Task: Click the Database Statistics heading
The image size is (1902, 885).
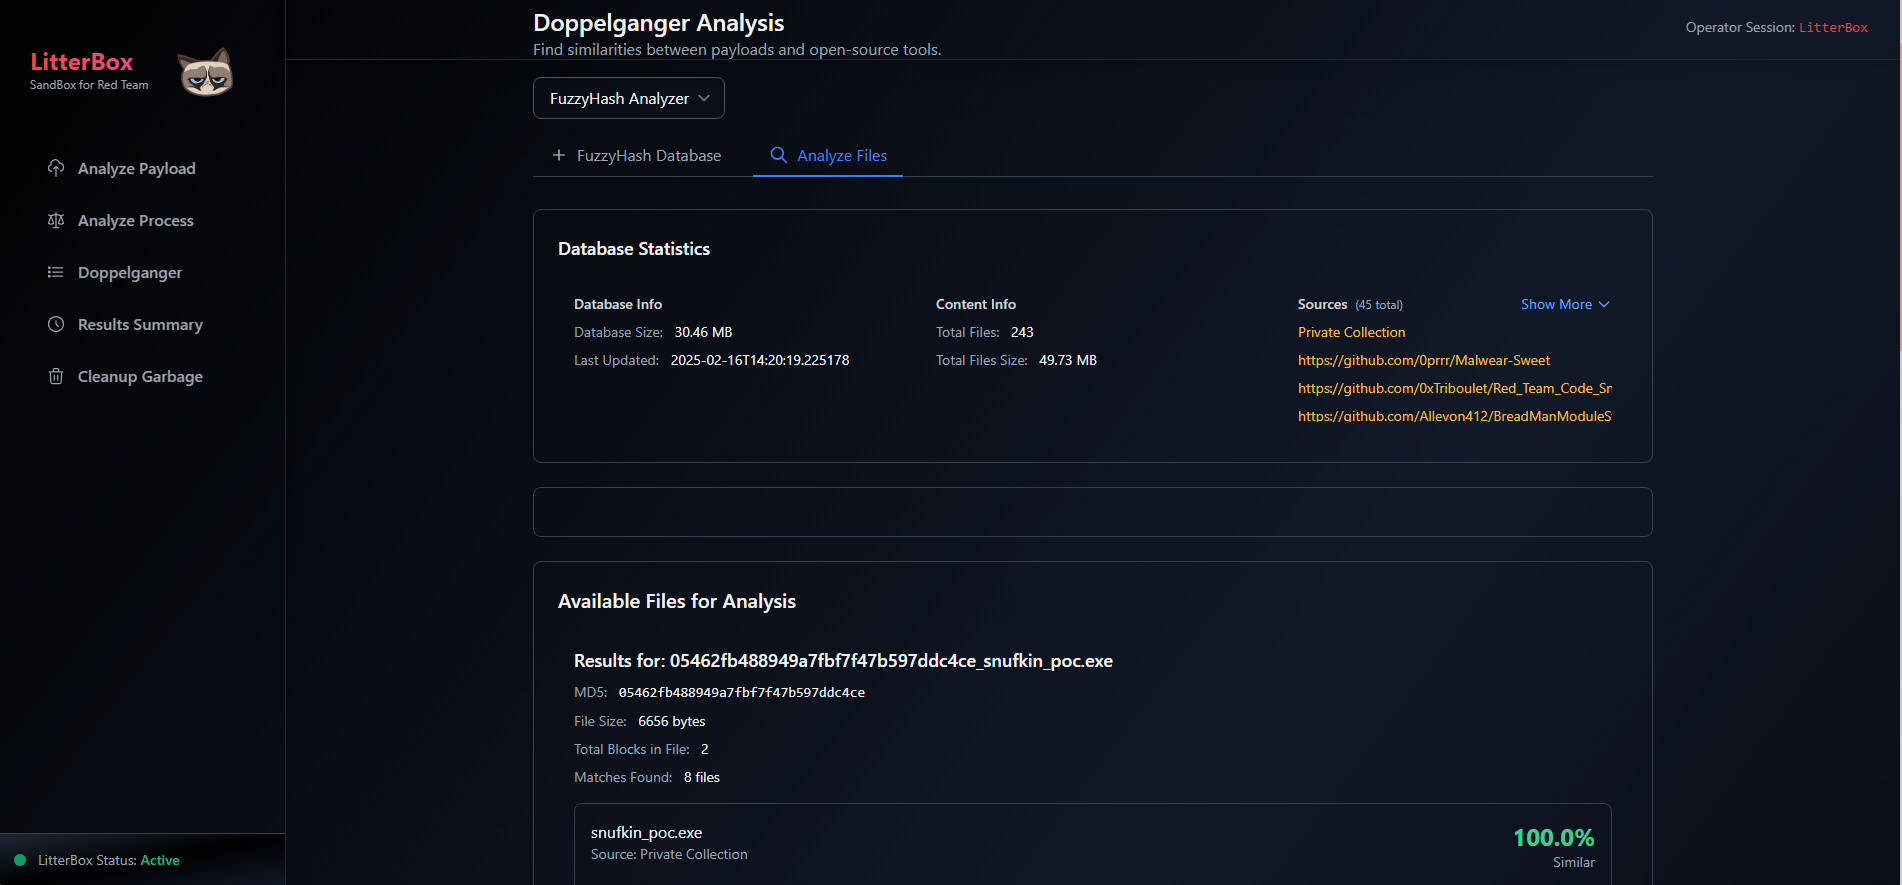Action: 634,249
